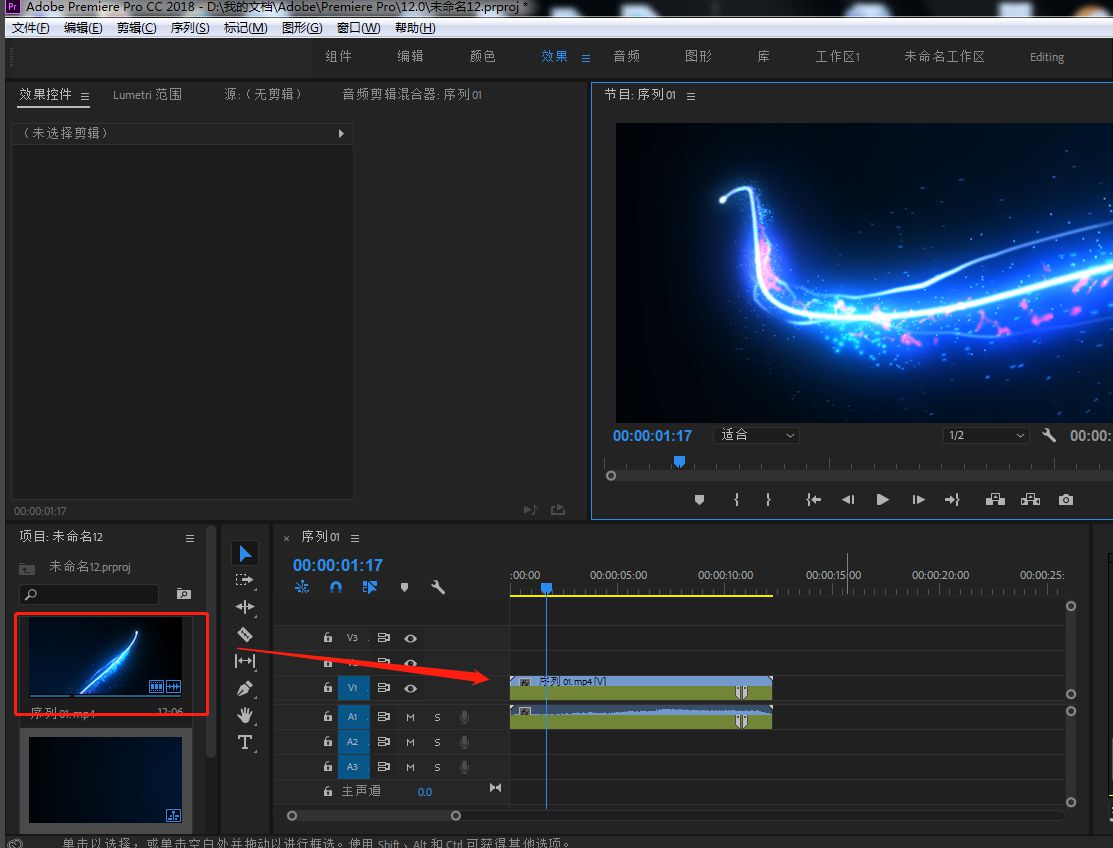This screenshot has width=1113, height=848.
Task: Solo audio track A2
Action: [x=437, y=742]
